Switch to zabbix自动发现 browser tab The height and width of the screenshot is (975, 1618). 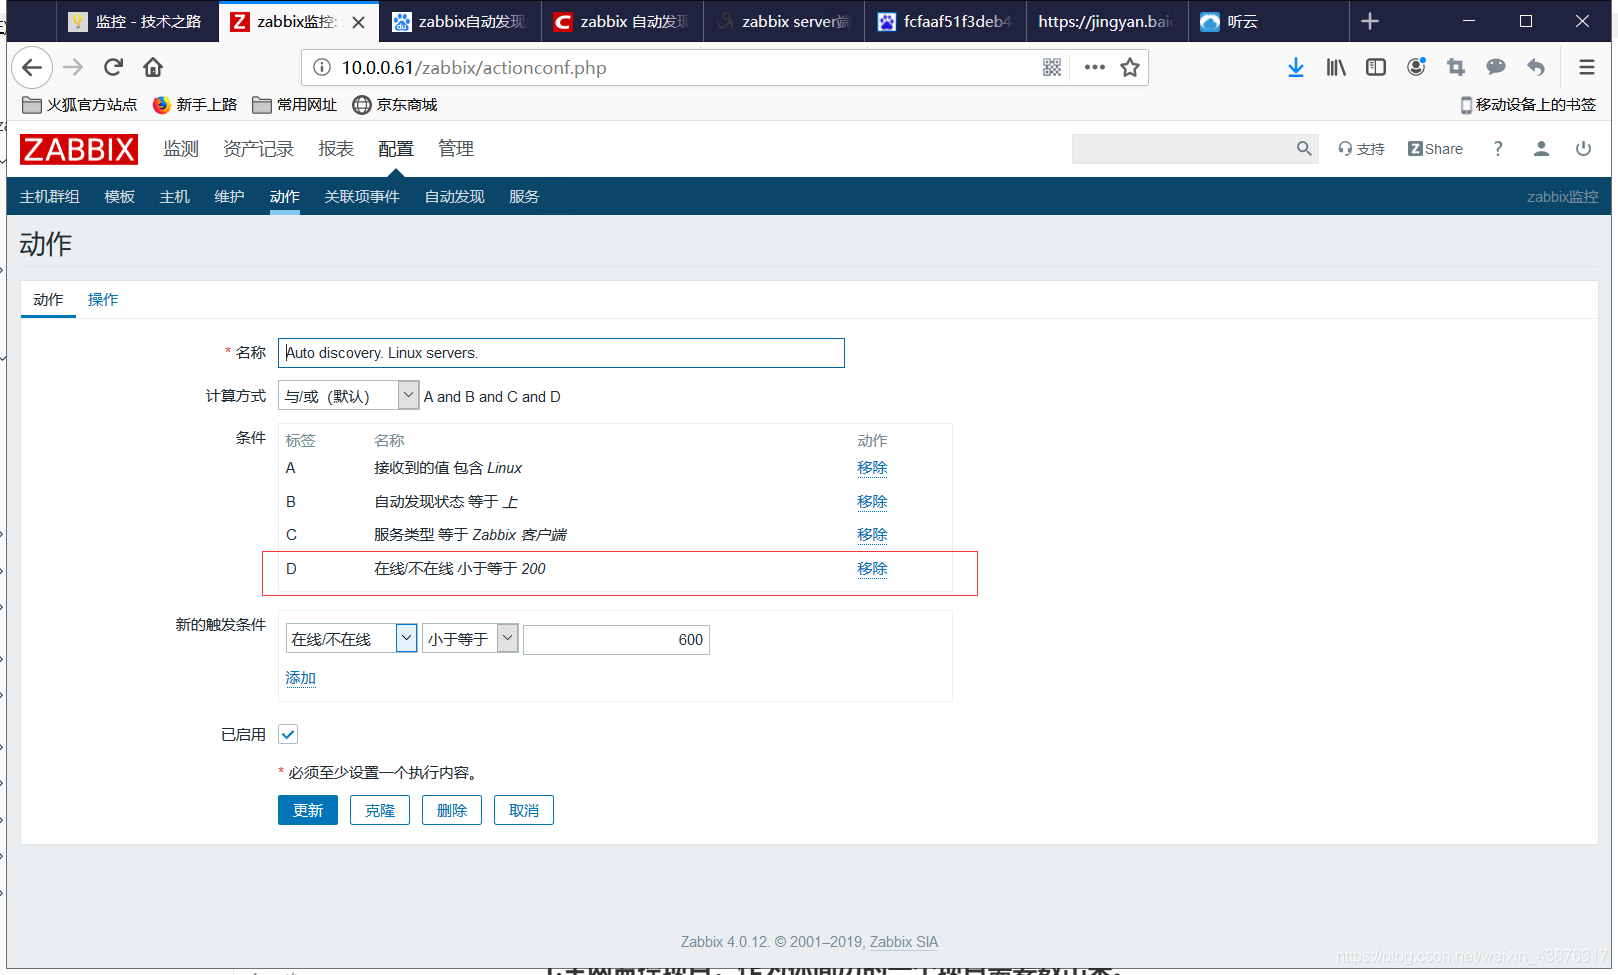pos(460,21)
